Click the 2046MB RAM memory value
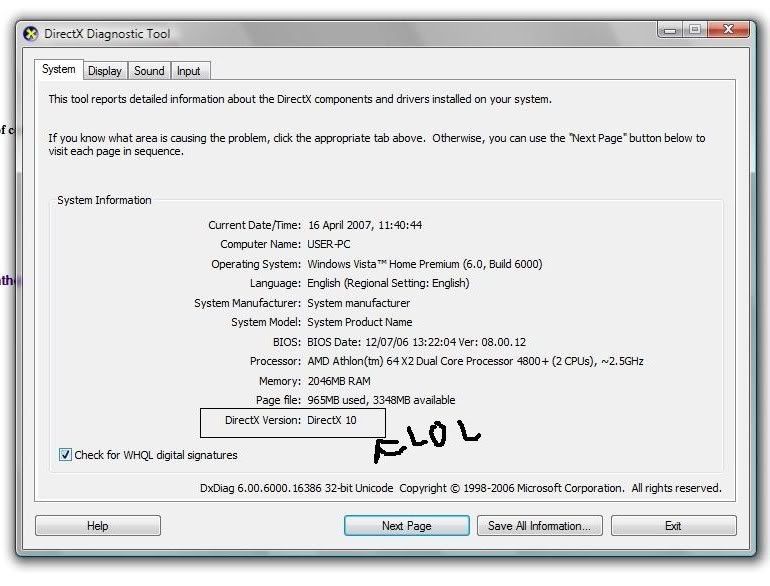This screenshot has width=770, height=586. [x=339, y=381]
